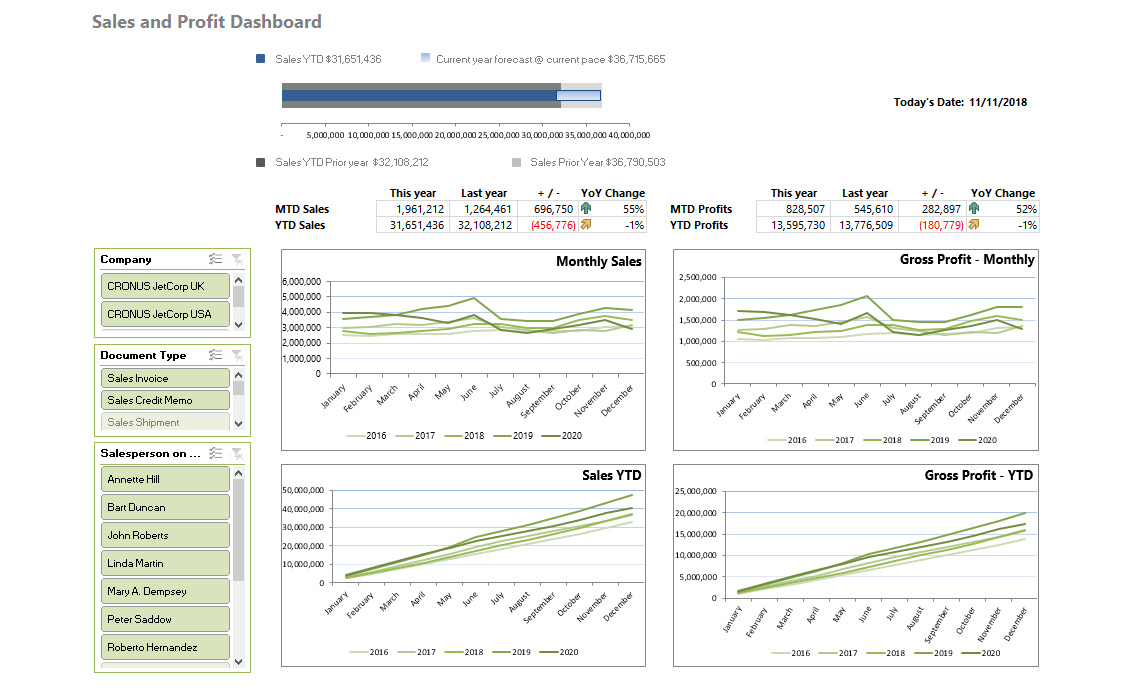Filter by salesperson Peter Saddow
Screen dimensions: 1140x687
pyautogui.click(x=165, y=619)
